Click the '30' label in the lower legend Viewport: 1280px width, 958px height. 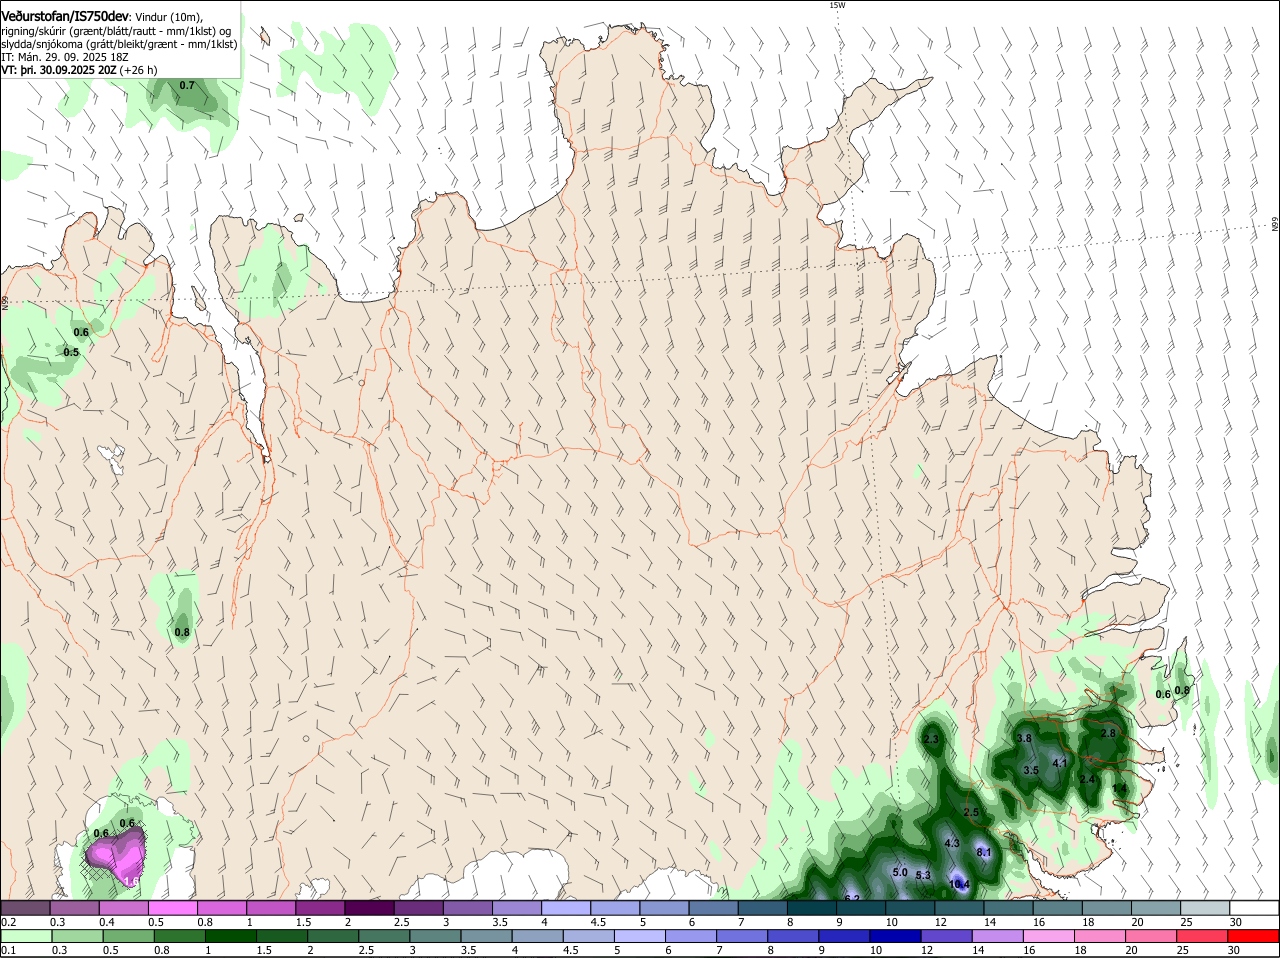click(1234, 950)
